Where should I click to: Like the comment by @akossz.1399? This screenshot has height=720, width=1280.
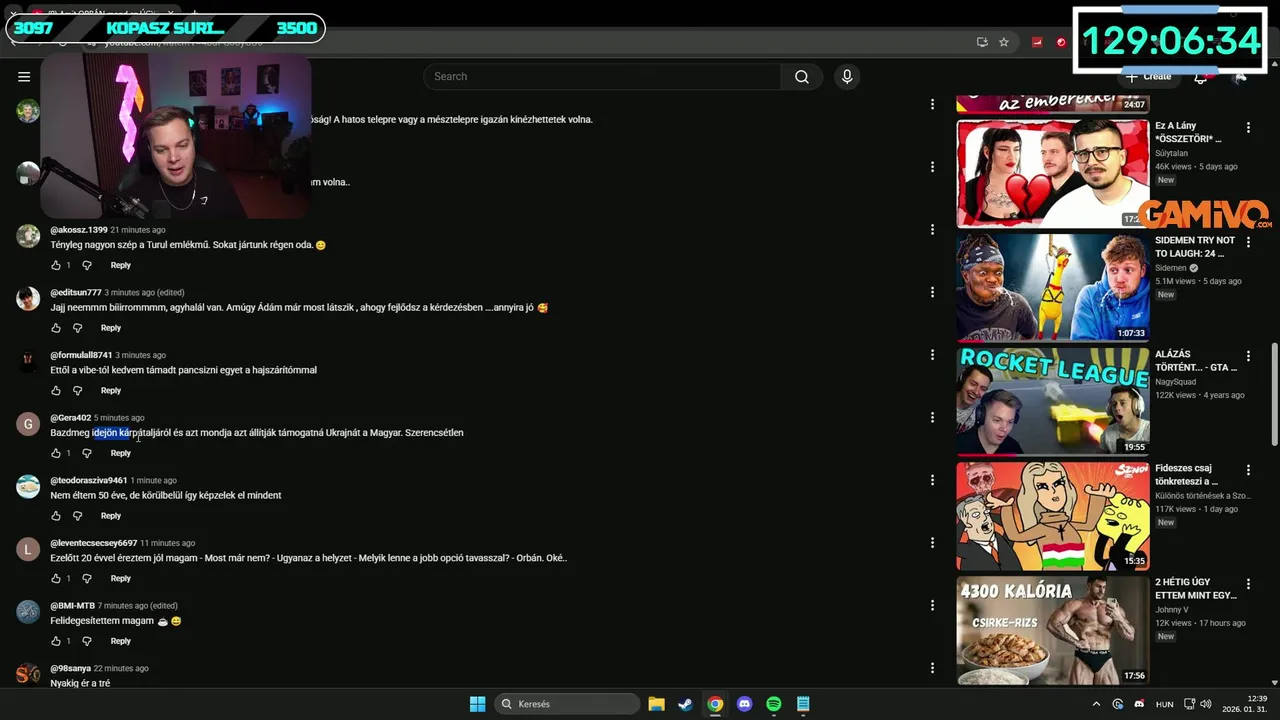[x=56, y=265]
